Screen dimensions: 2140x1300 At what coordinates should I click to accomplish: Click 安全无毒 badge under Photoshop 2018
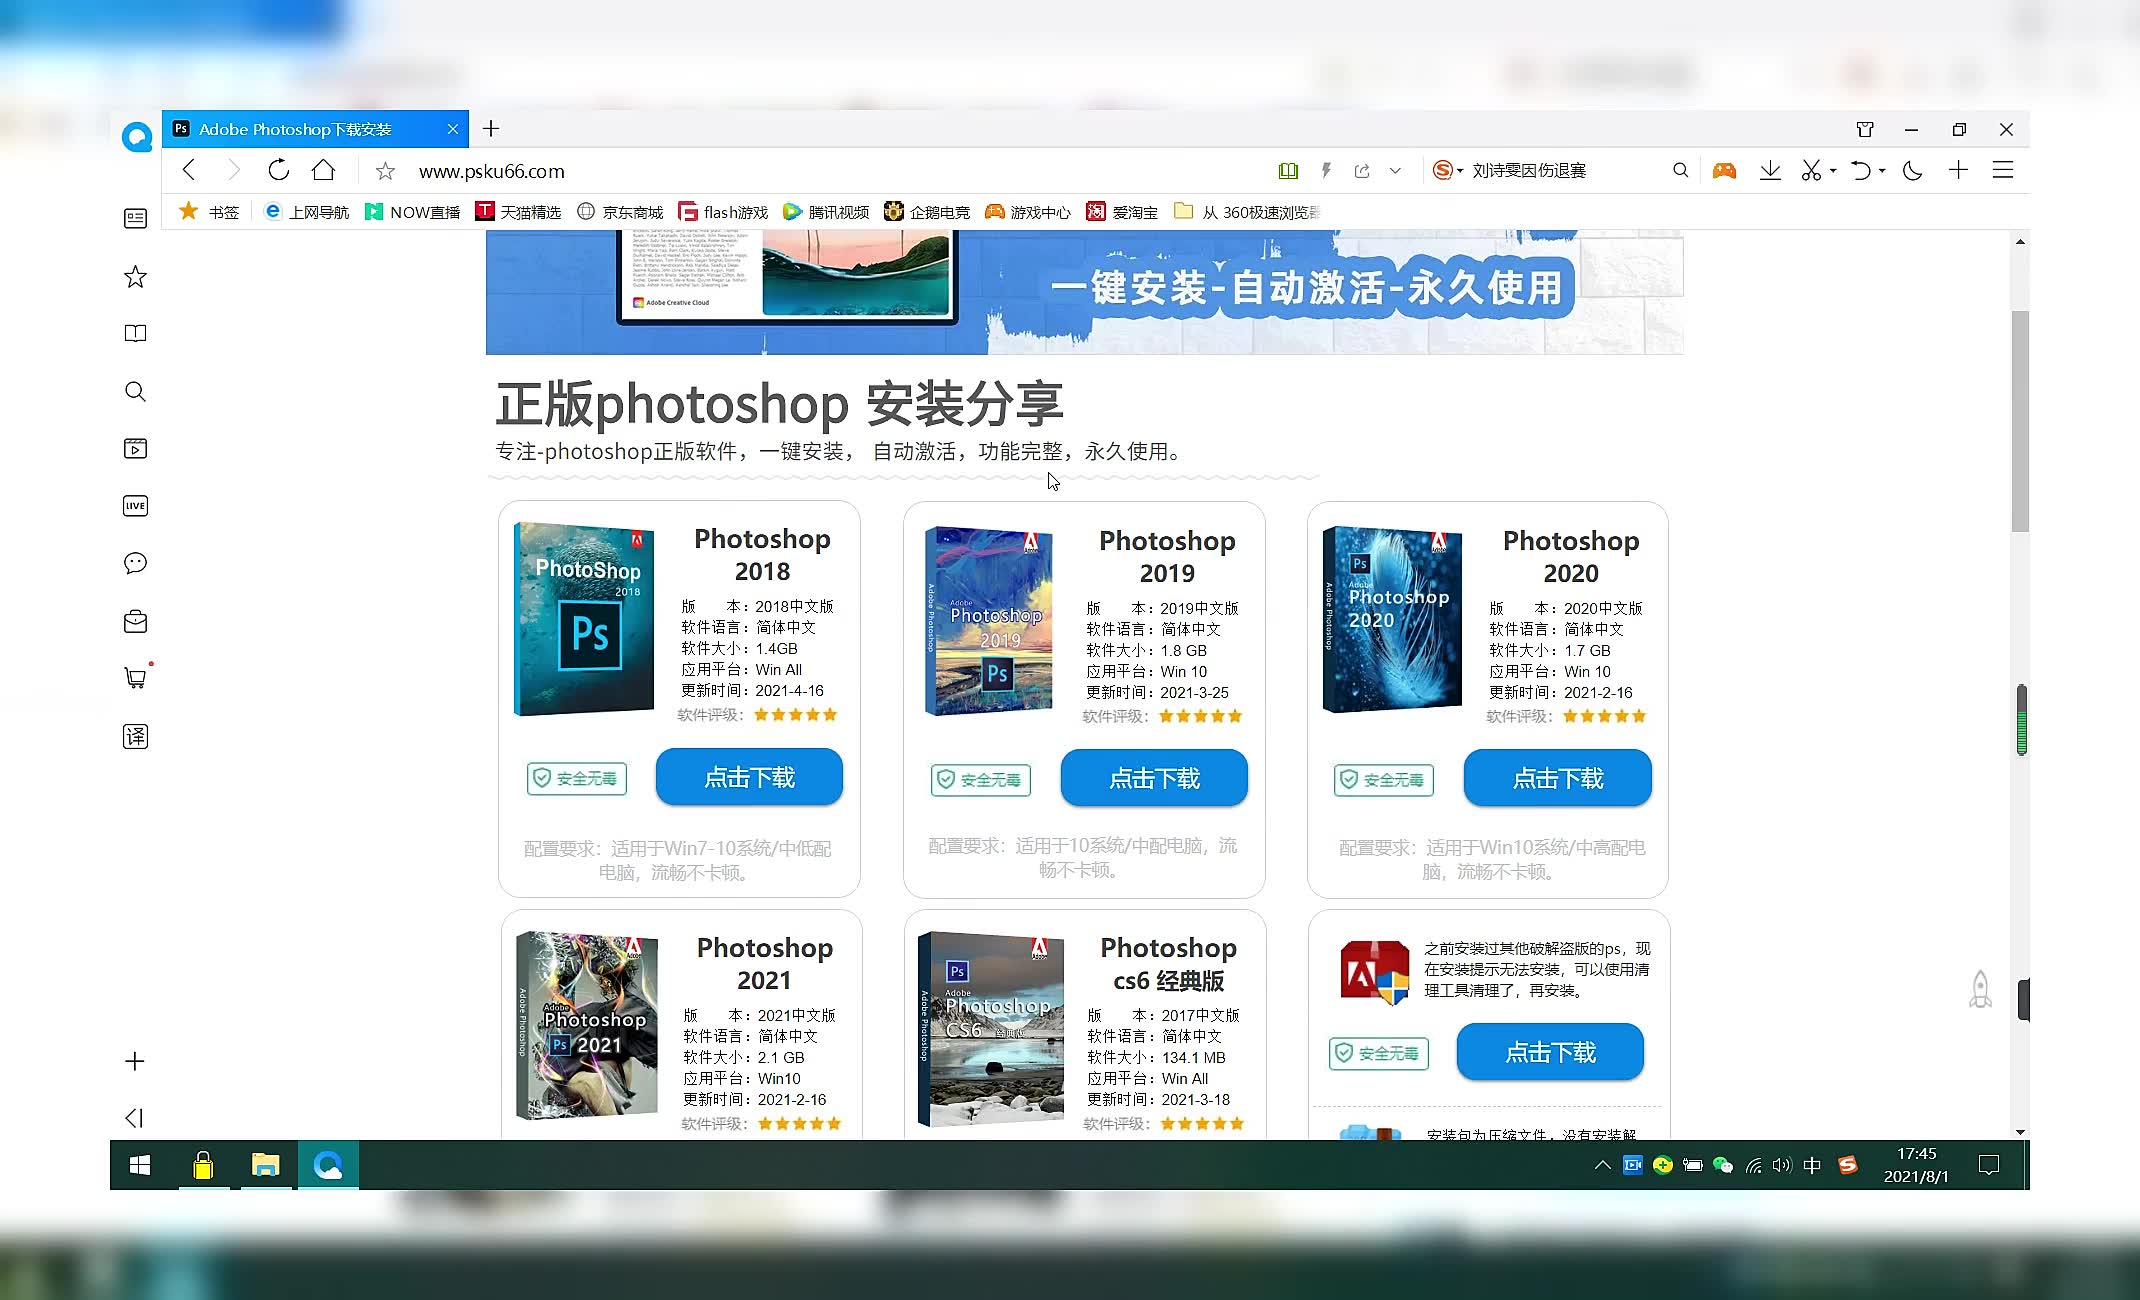[x=577, y=778]
